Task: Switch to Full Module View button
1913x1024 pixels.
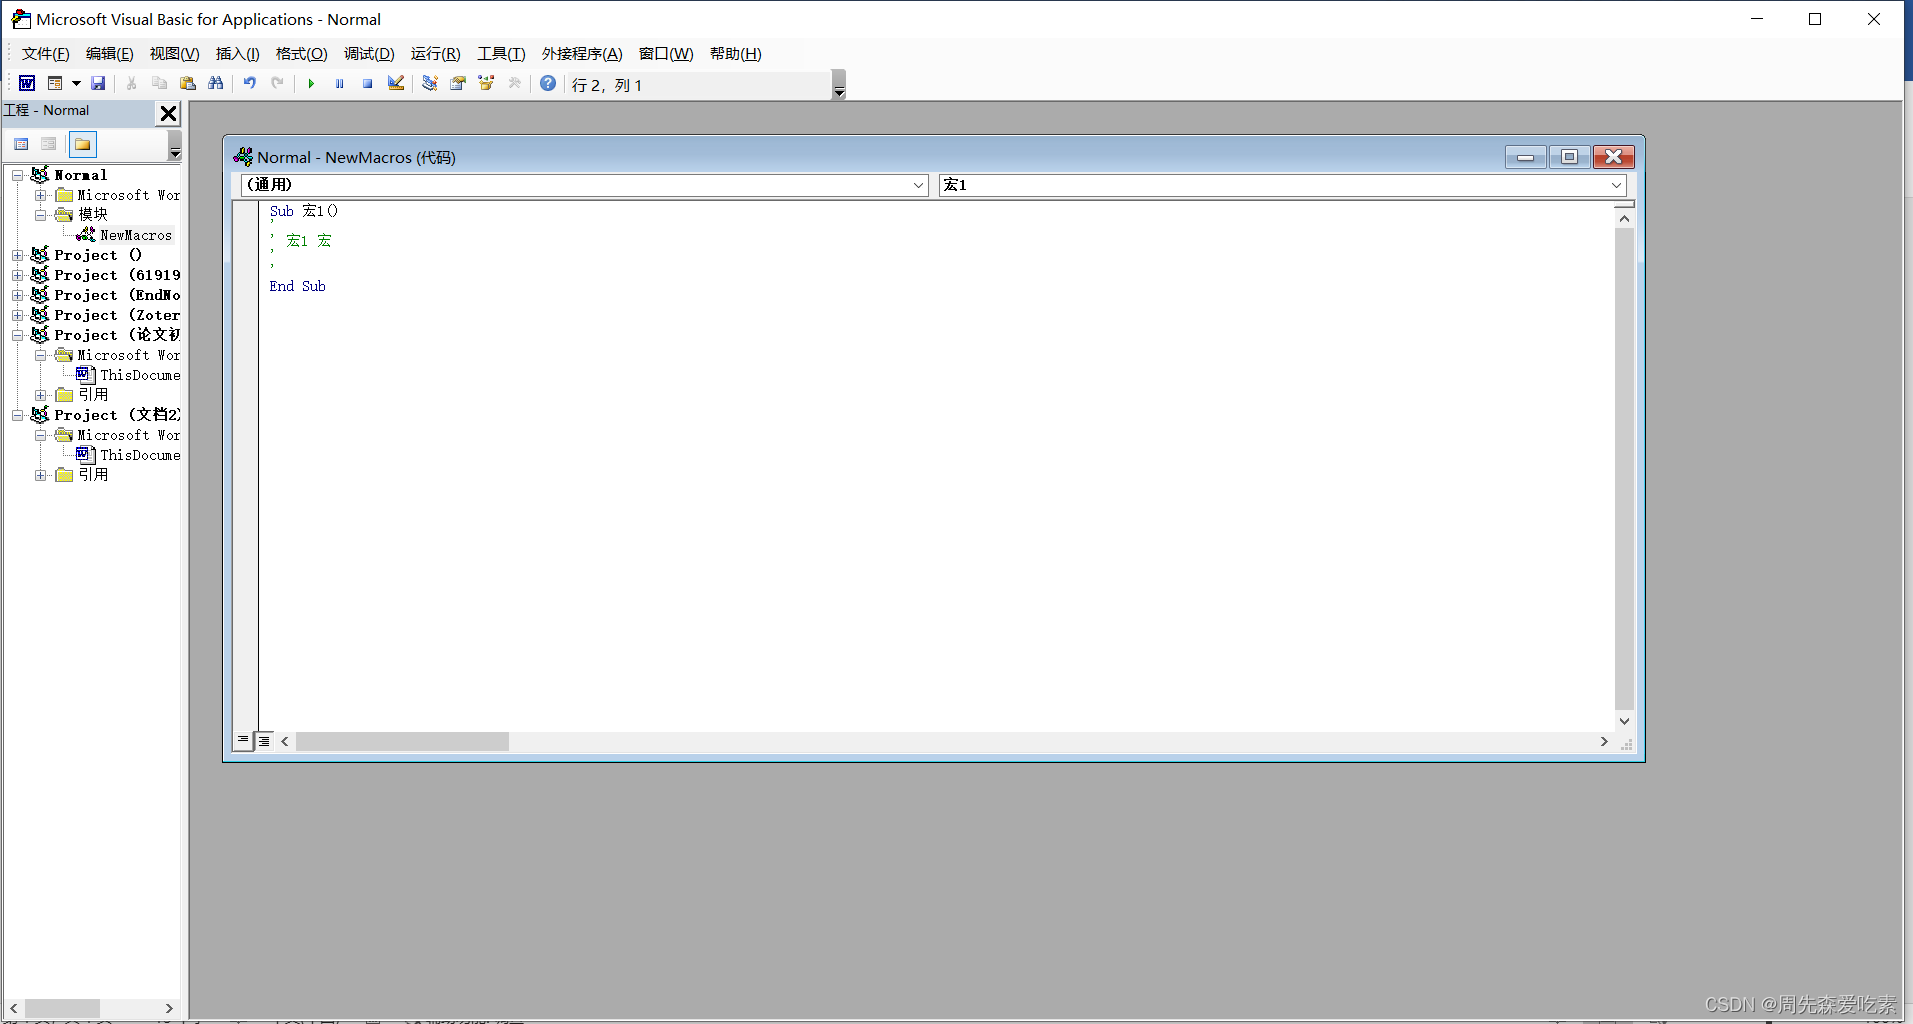Action: point(264,741)
